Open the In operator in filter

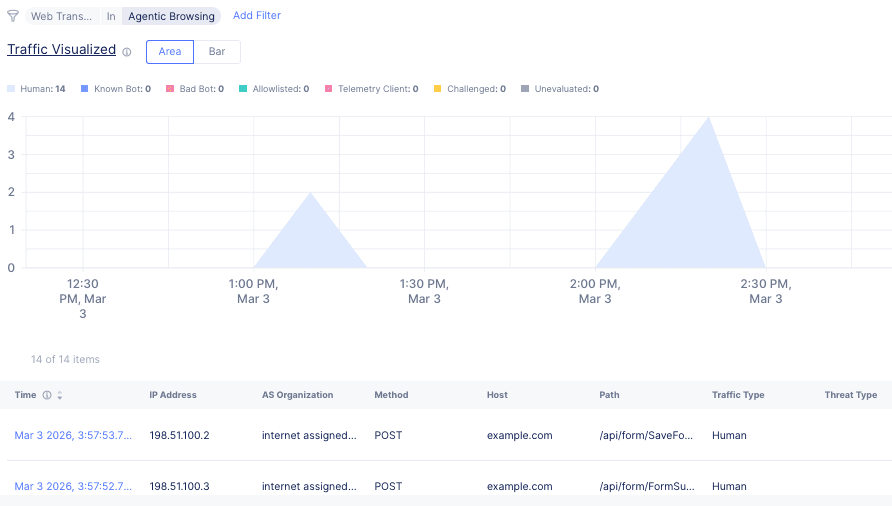[111, 17]
